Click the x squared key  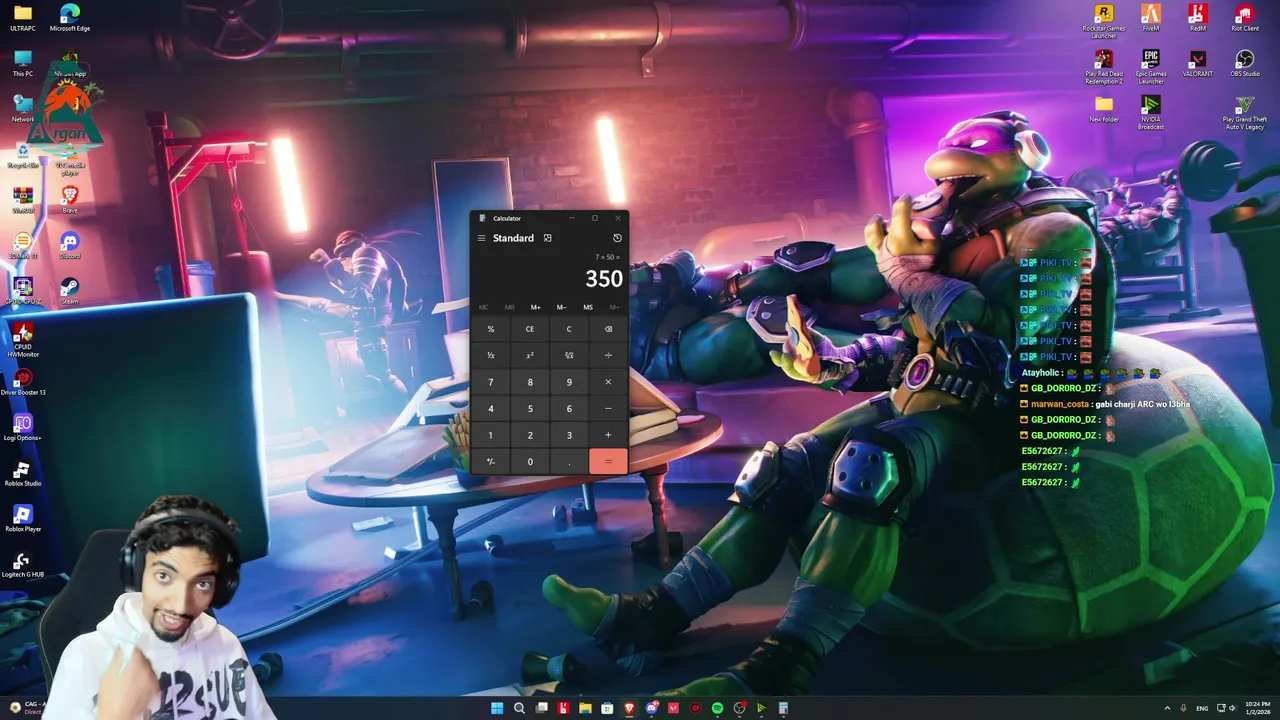[x=530, y=355]
